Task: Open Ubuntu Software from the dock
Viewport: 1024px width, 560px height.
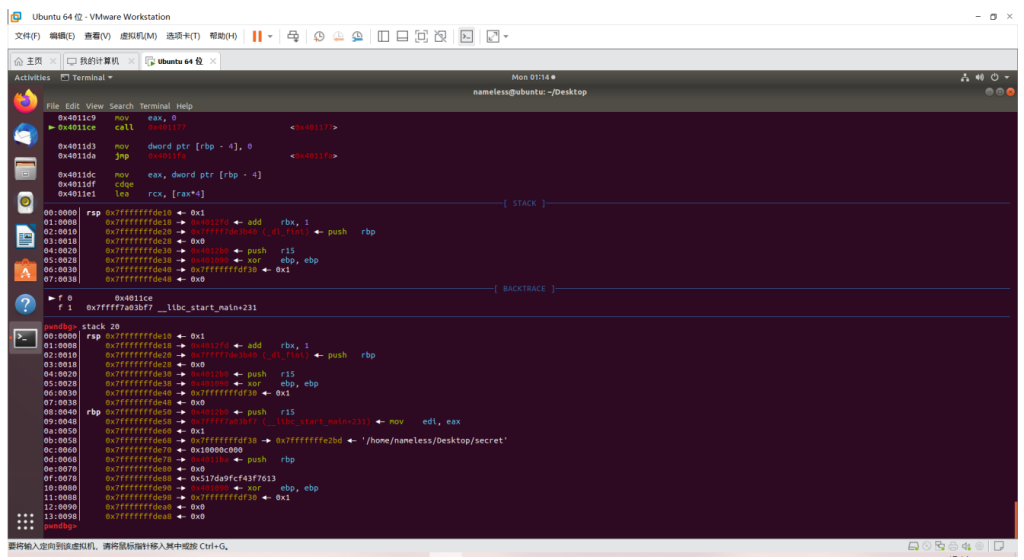Action: click(x=25, y=271)
